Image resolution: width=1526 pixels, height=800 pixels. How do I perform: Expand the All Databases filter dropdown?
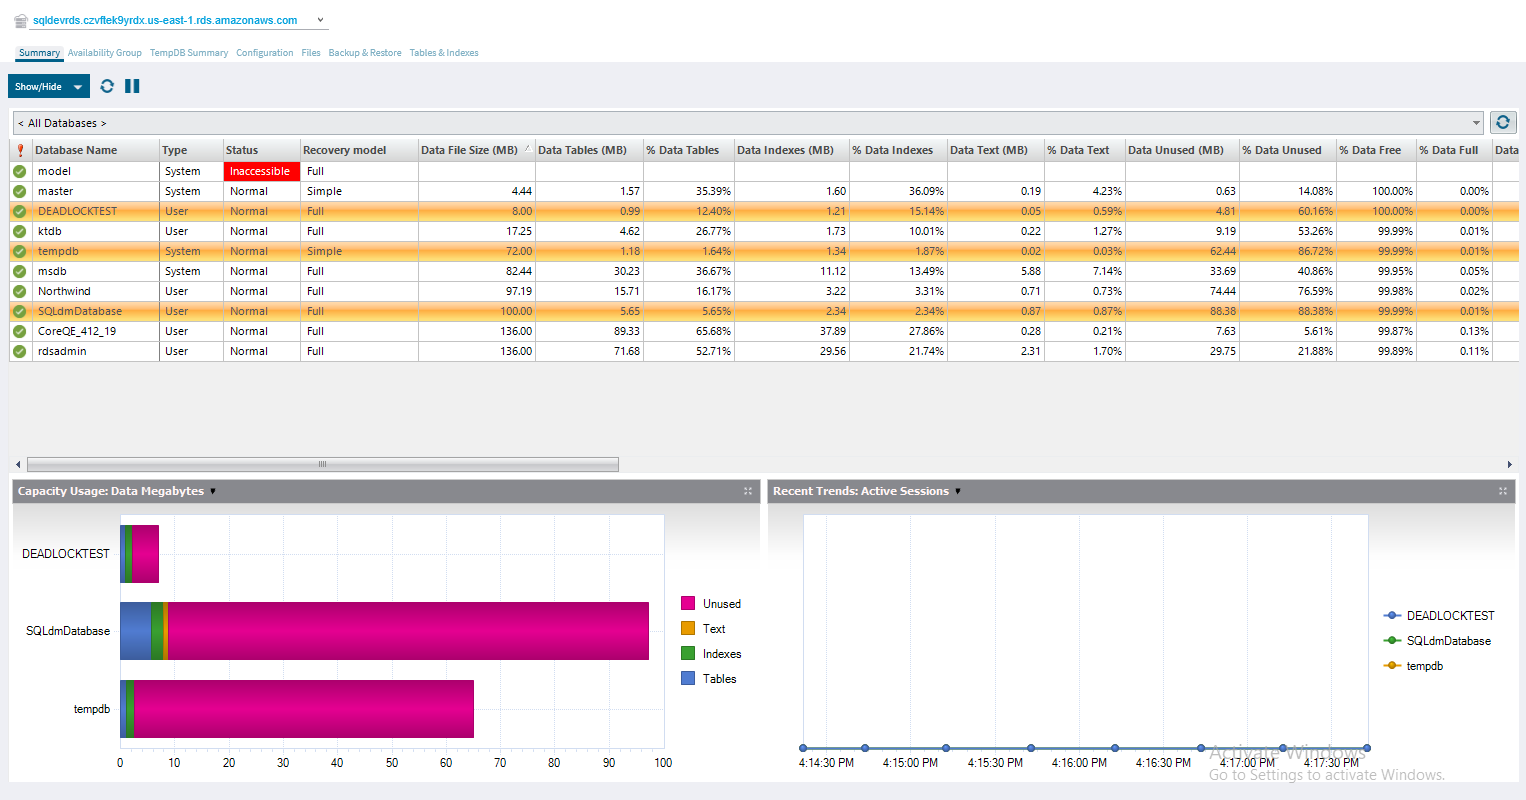[x=1476, y=123]
